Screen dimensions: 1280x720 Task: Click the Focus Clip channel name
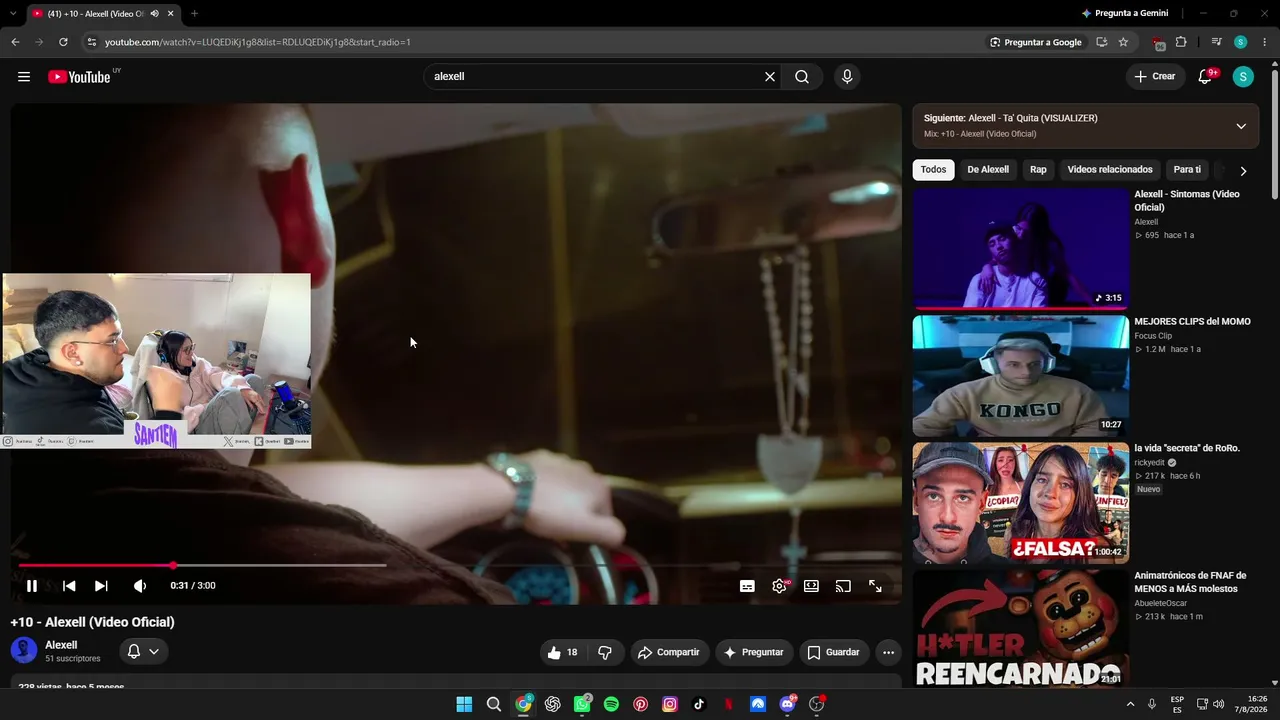point(1153,336)
